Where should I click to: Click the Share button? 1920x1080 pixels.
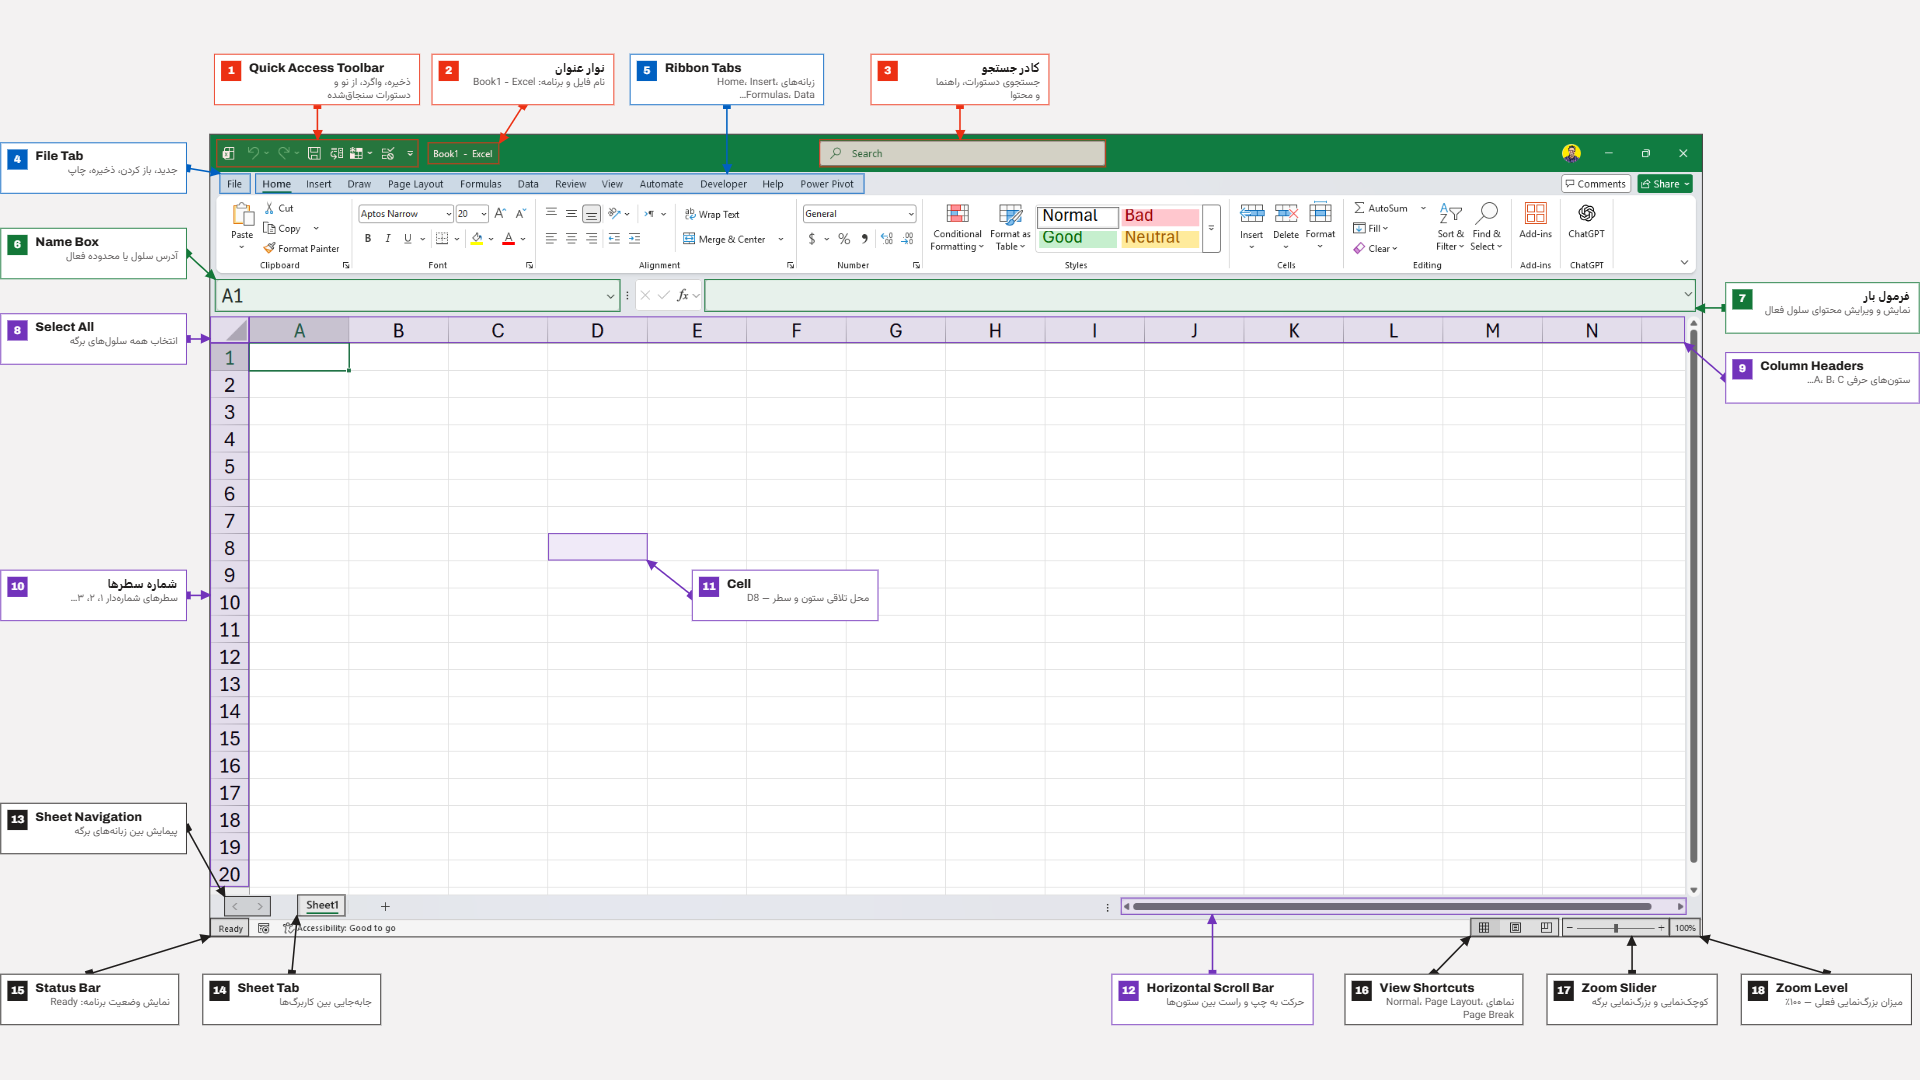coord(1665,184)
